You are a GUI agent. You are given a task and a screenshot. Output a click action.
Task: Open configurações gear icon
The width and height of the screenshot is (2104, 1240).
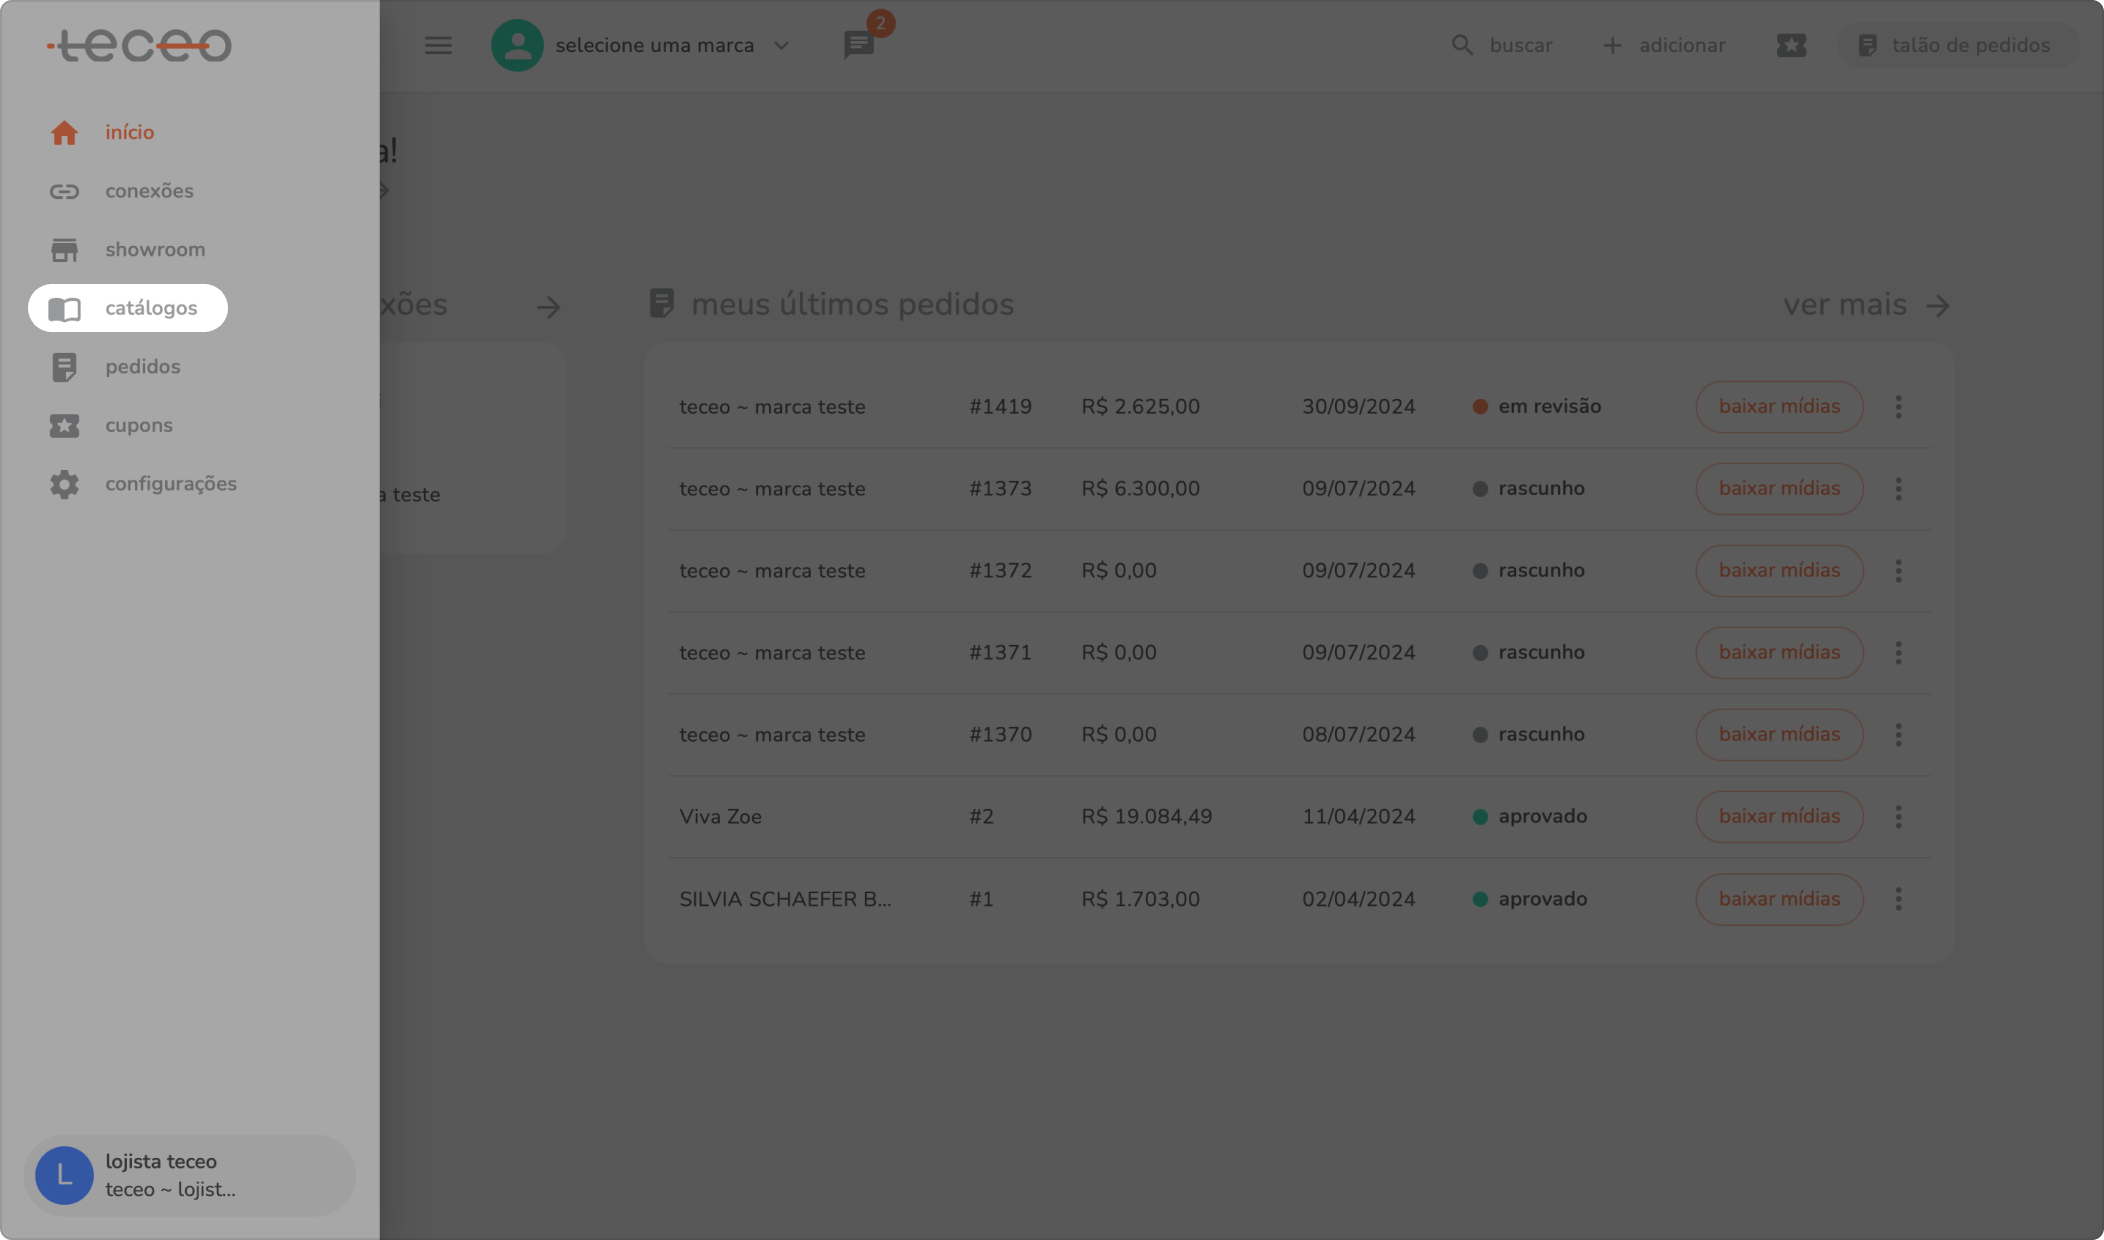pos(64,484)
